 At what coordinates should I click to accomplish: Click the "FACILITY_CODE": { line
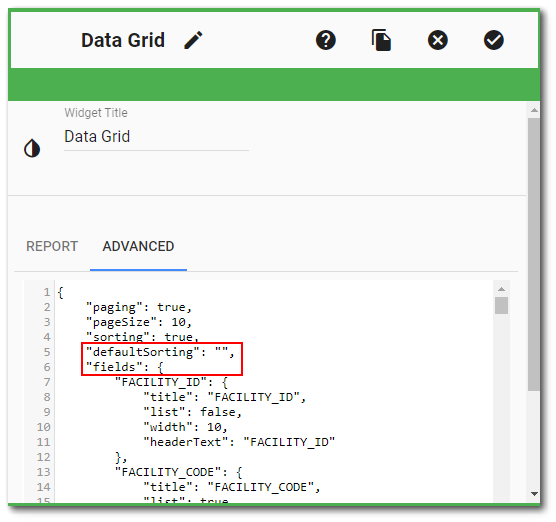pyautogui.click(x=178, y=472)
